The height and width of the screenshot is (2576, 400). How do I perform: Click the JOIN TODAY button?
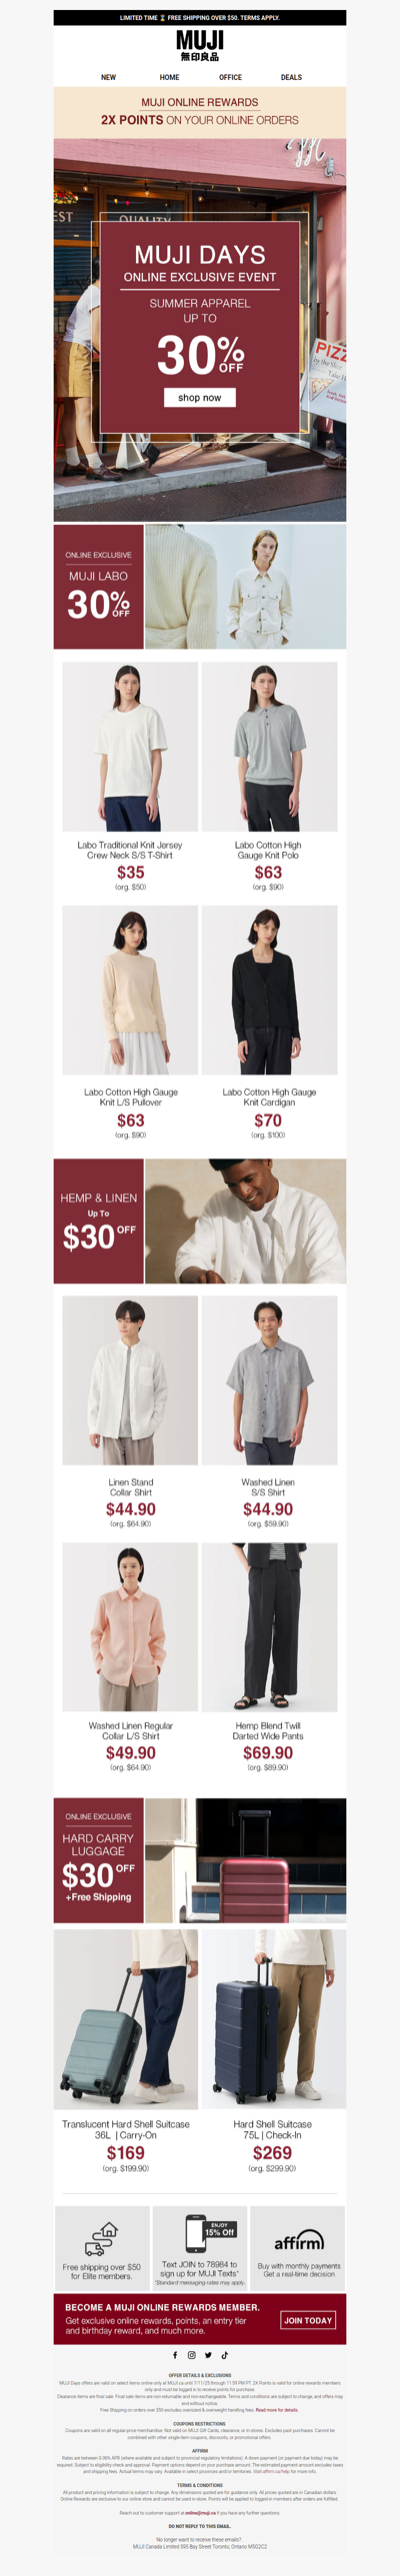point(308,2320)
